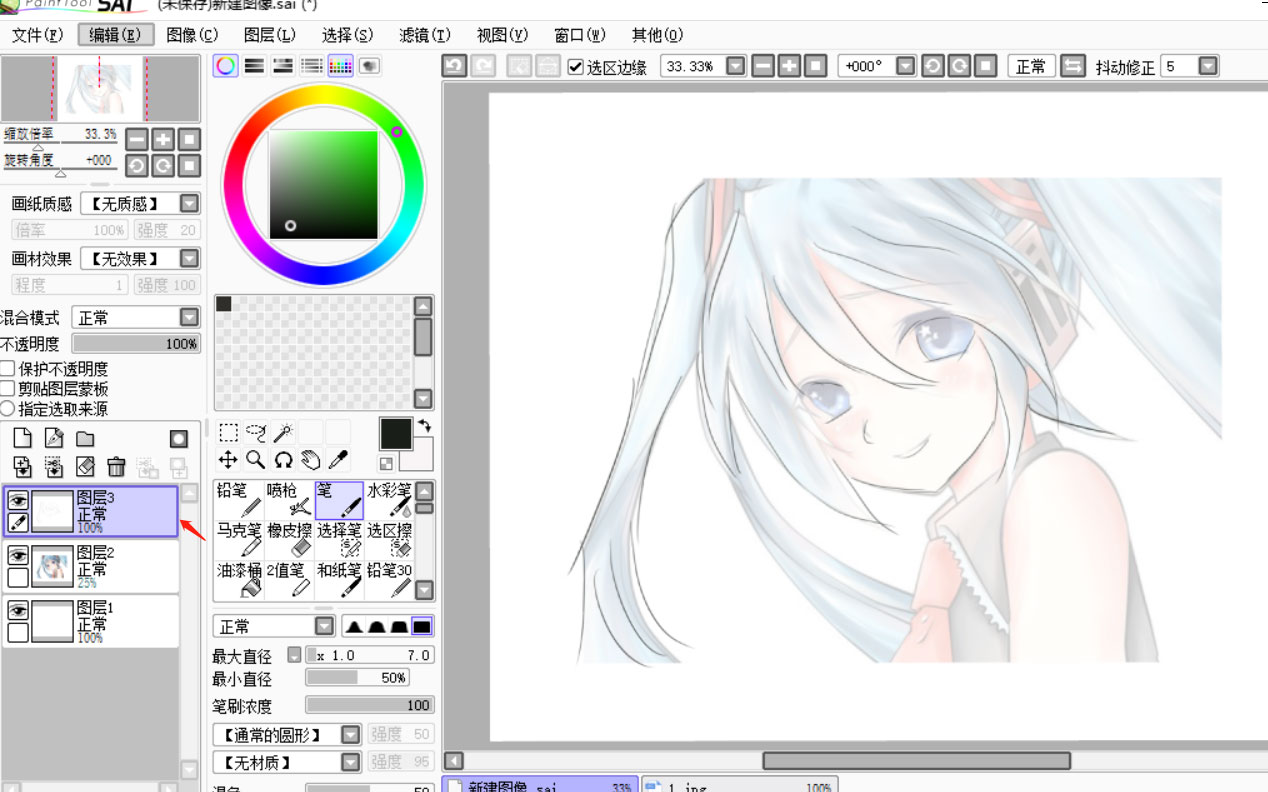The image size is (1268, 792).
Task: Open the 混合模式 blend mode dropdown
Action: pyautogui.click(x=189, y=318)
